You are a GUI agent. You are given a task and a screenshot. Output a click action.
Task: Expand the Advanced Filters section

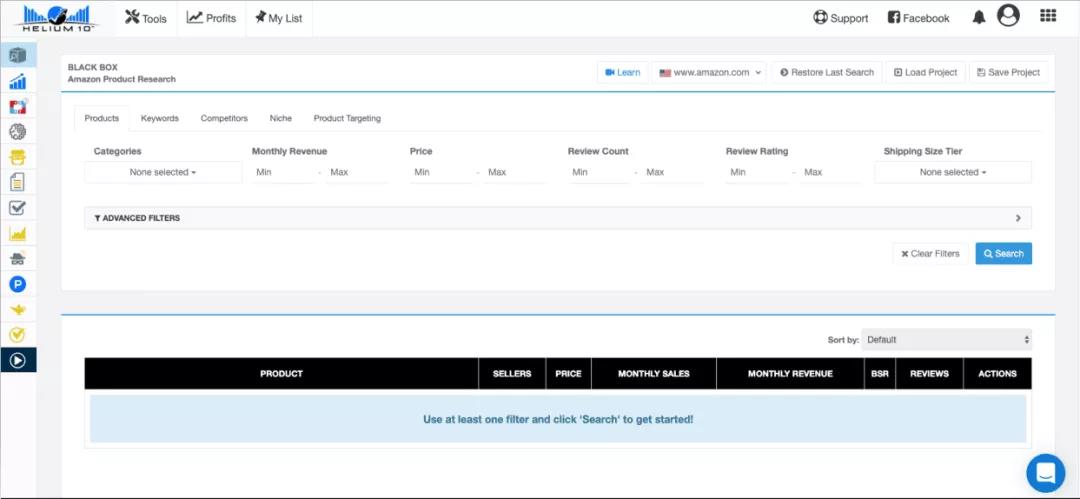(557, 218)
